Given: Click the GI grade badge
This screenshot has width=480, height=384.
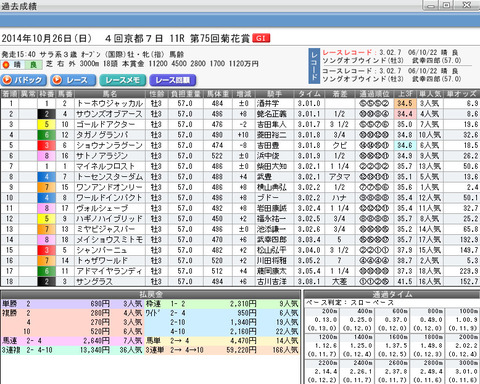Looking at the screenshot, I should (261, 38).
